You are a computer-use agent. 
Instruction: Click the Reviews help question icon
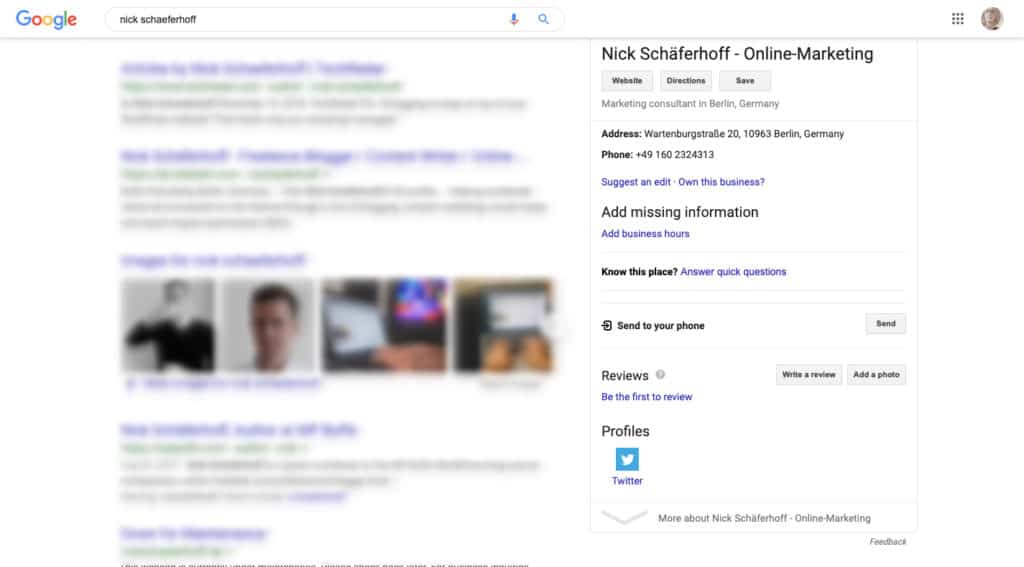(x=660, y=374)
